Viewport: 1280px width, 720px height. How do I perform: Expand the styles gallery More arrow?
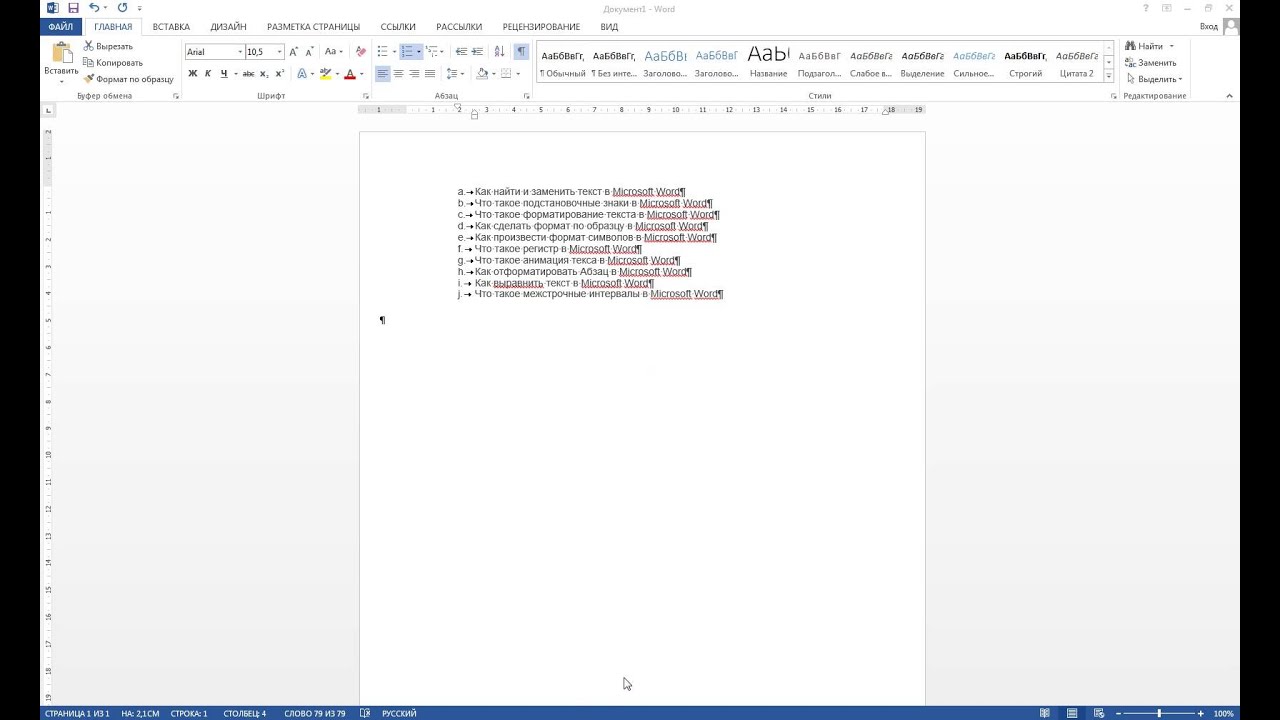(1109, 78)
